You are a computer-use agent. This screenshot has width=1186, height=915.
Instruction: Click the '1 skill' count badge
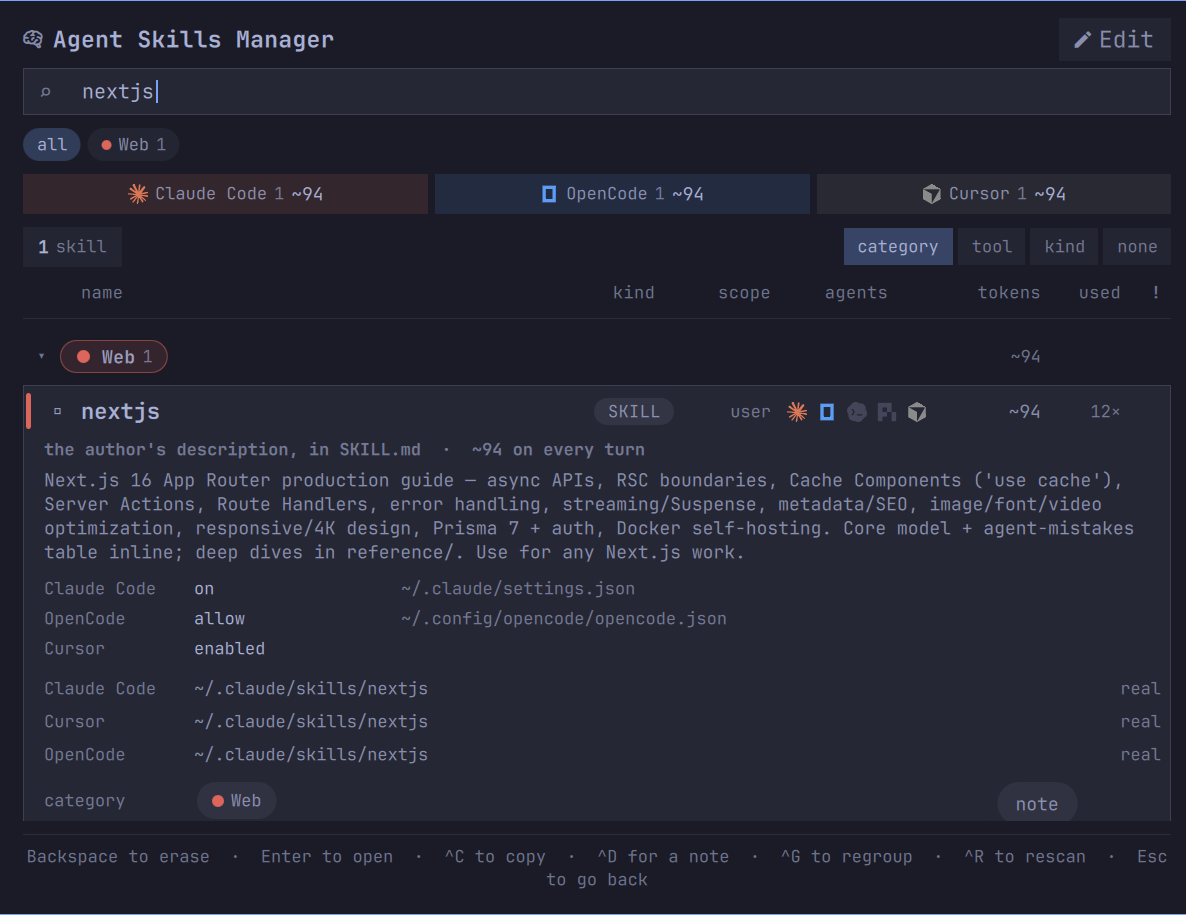click(73, 247)
